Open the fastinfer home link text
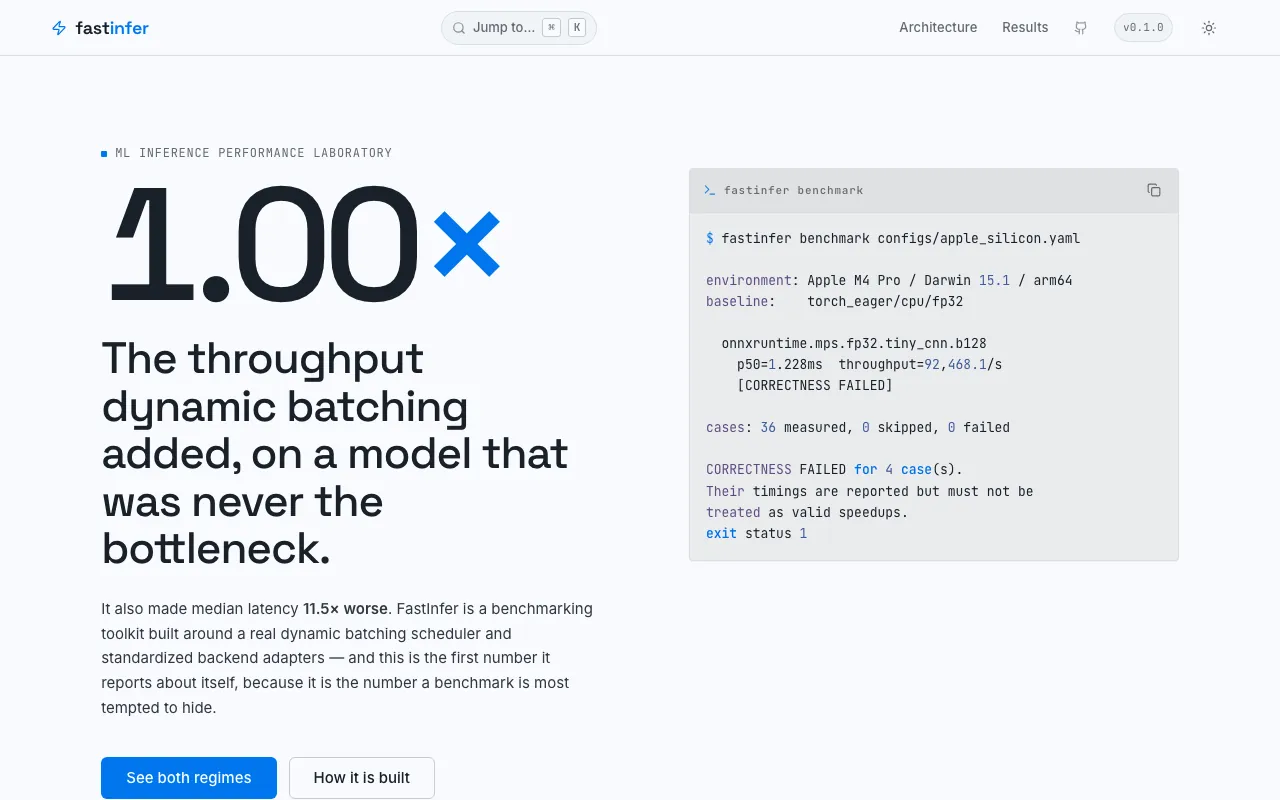The image size is (1280, 800). (x=112, y=28)
